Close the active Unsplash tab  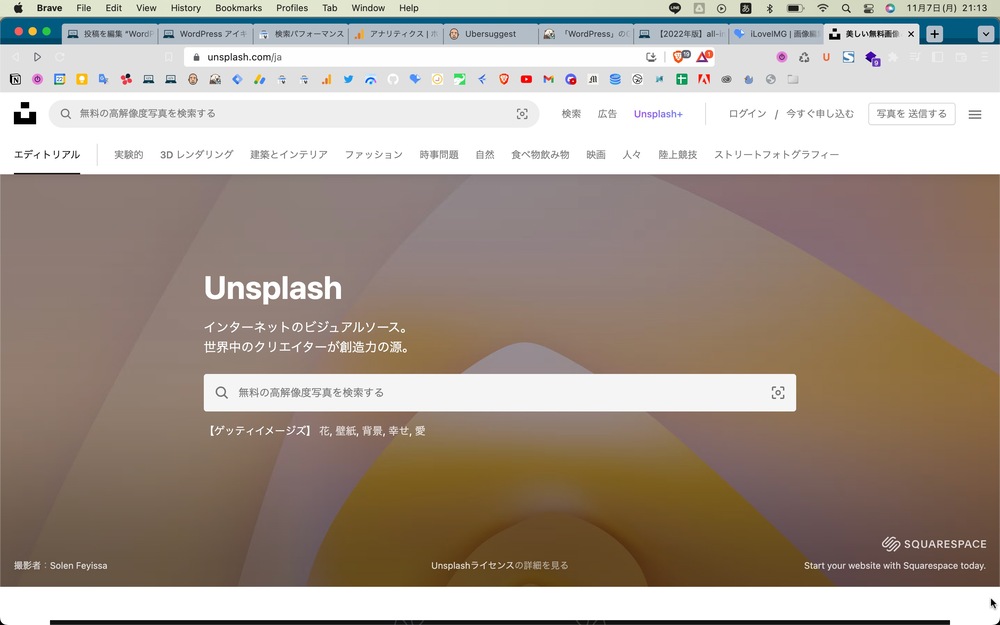click(x=911, y=34)
